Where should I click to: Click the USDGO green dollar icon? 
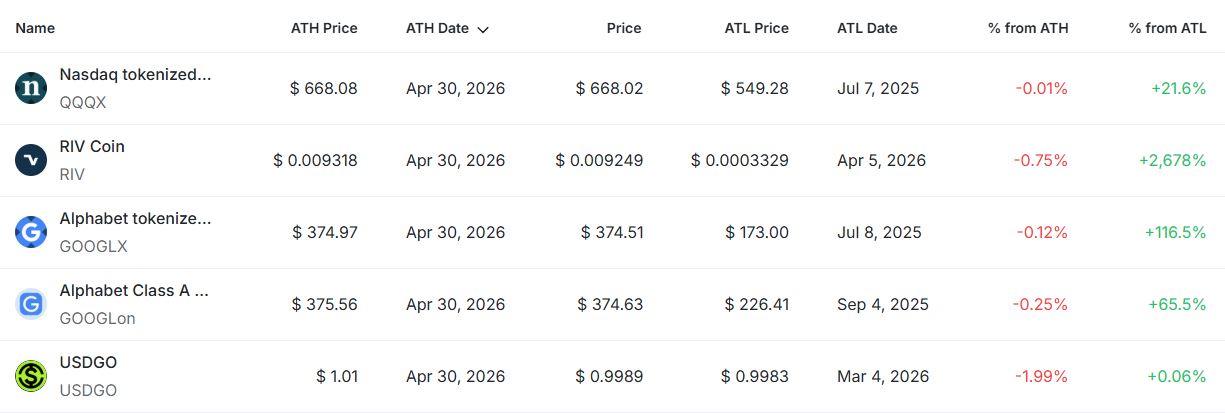pos(31,376)
